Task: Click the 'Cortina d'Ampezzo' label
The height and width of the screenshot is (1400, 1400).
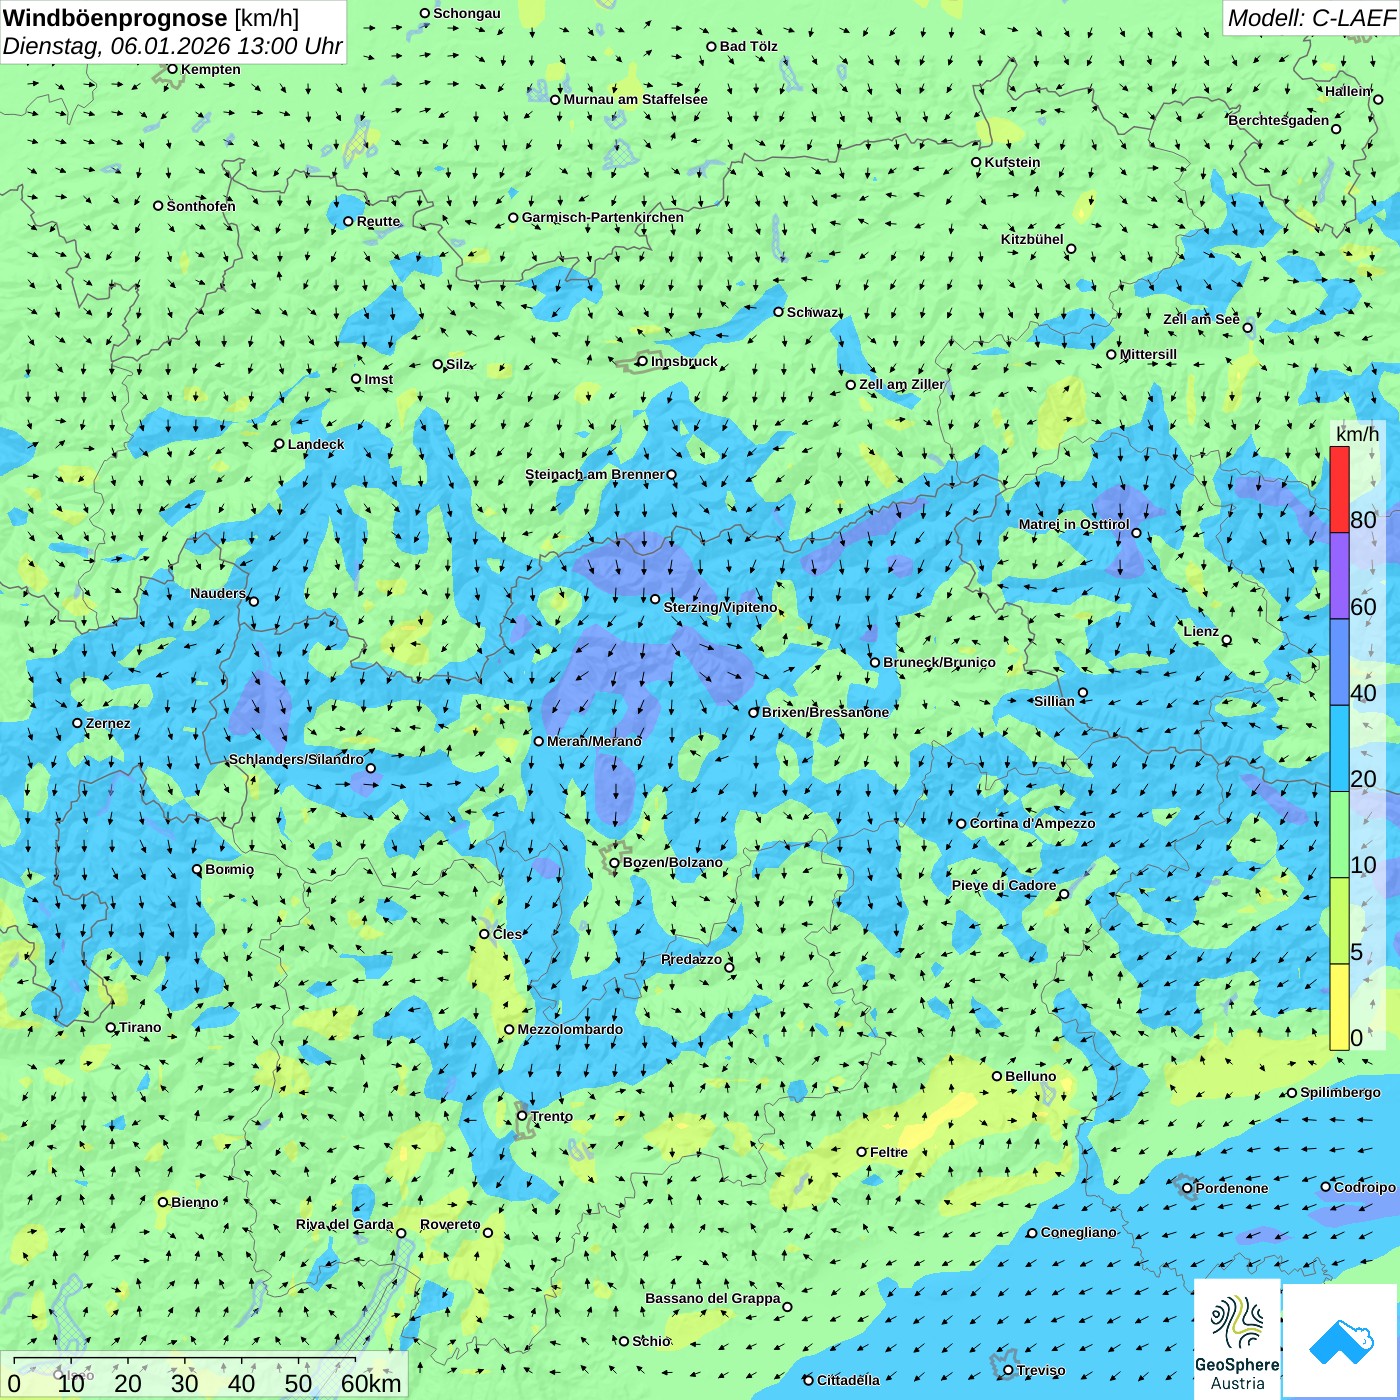Action: [x=1032, y=823]
